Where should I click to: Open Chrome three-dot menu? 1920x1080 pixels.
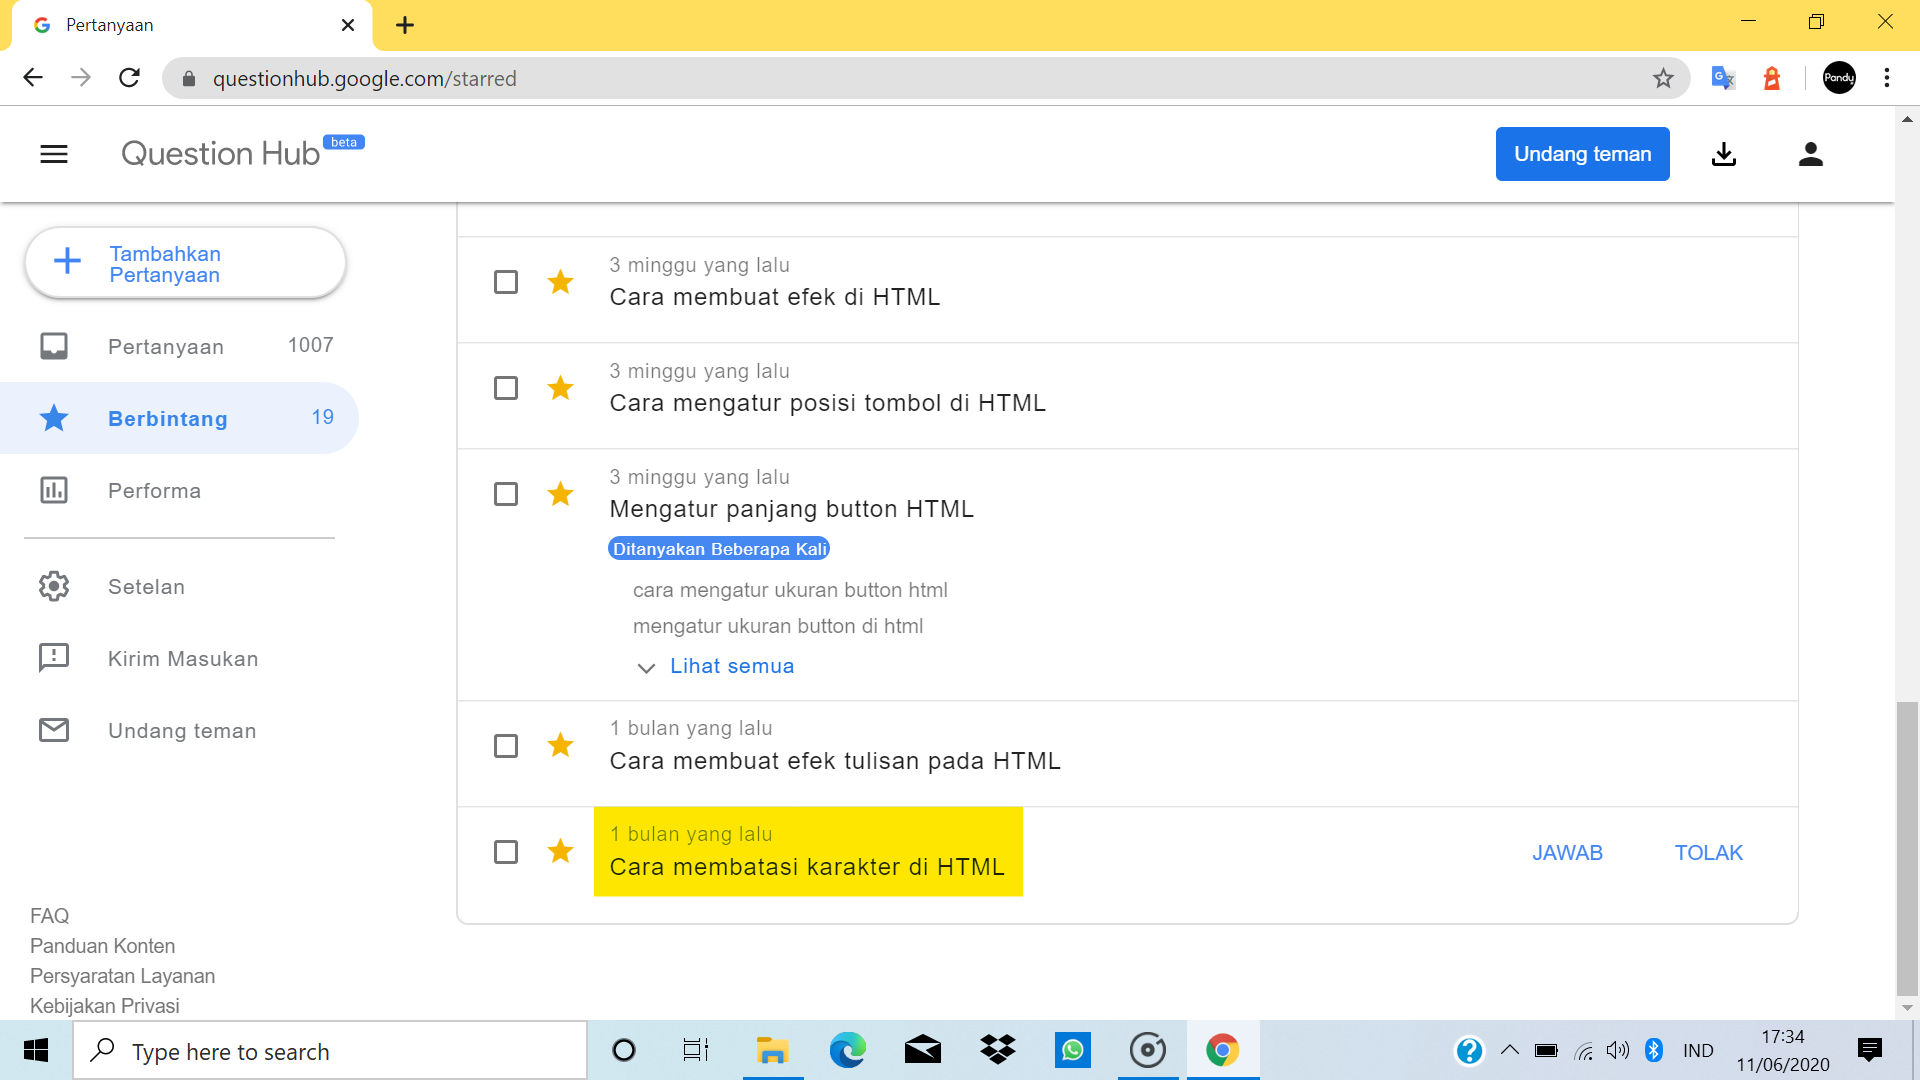click(1886, 78)
